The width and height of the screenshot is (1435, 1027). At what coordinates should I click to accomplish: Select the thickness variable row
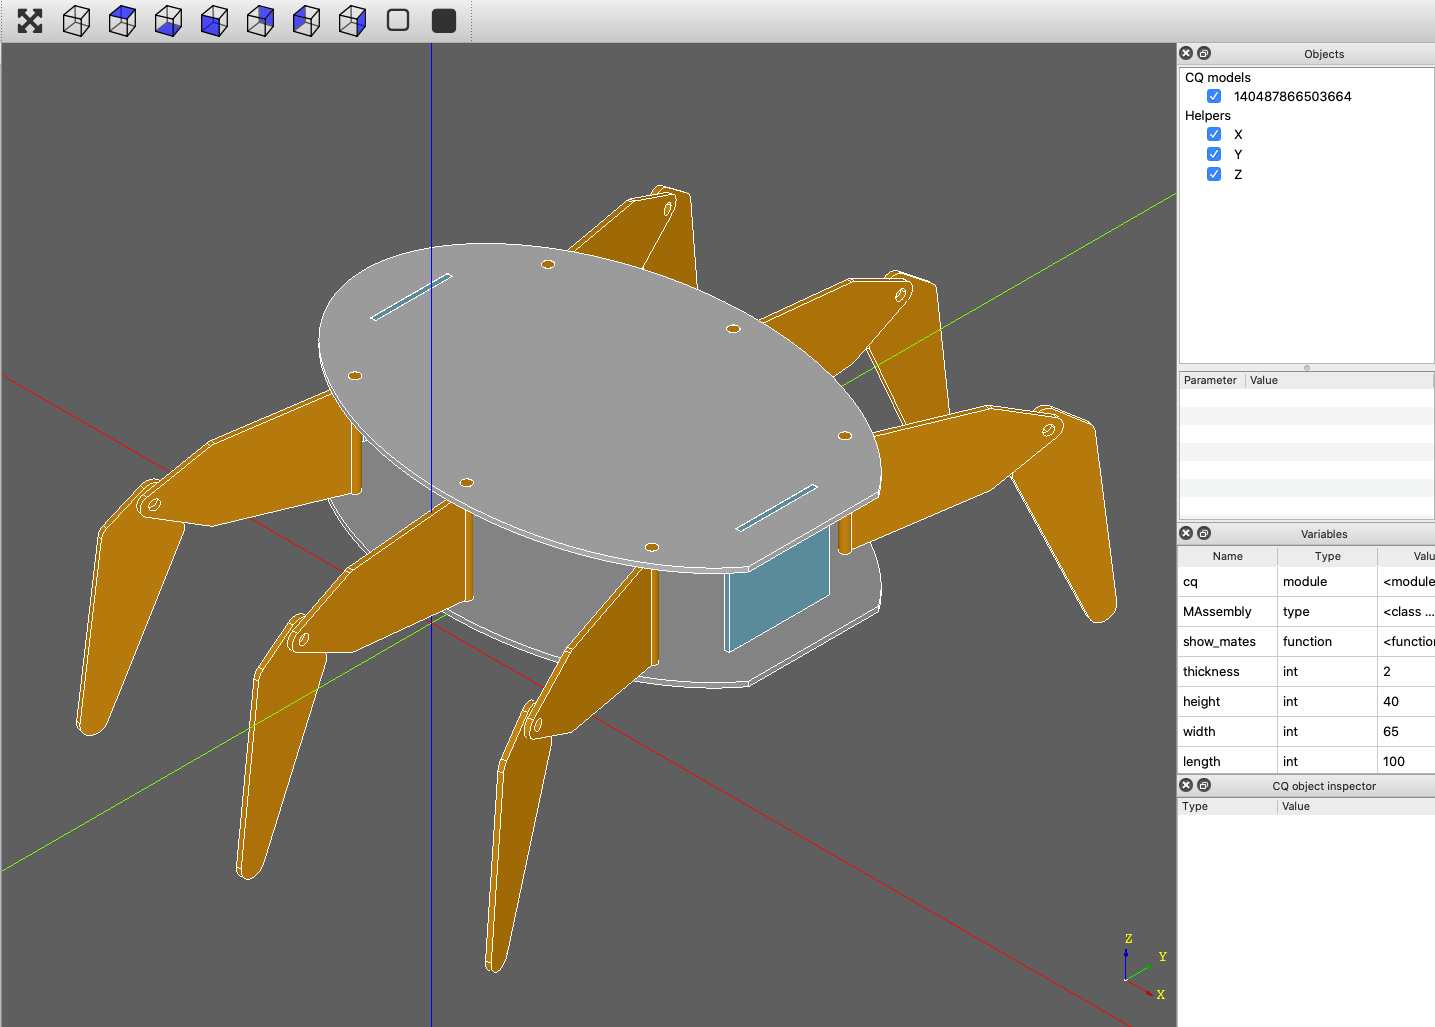pos(1306,671)
